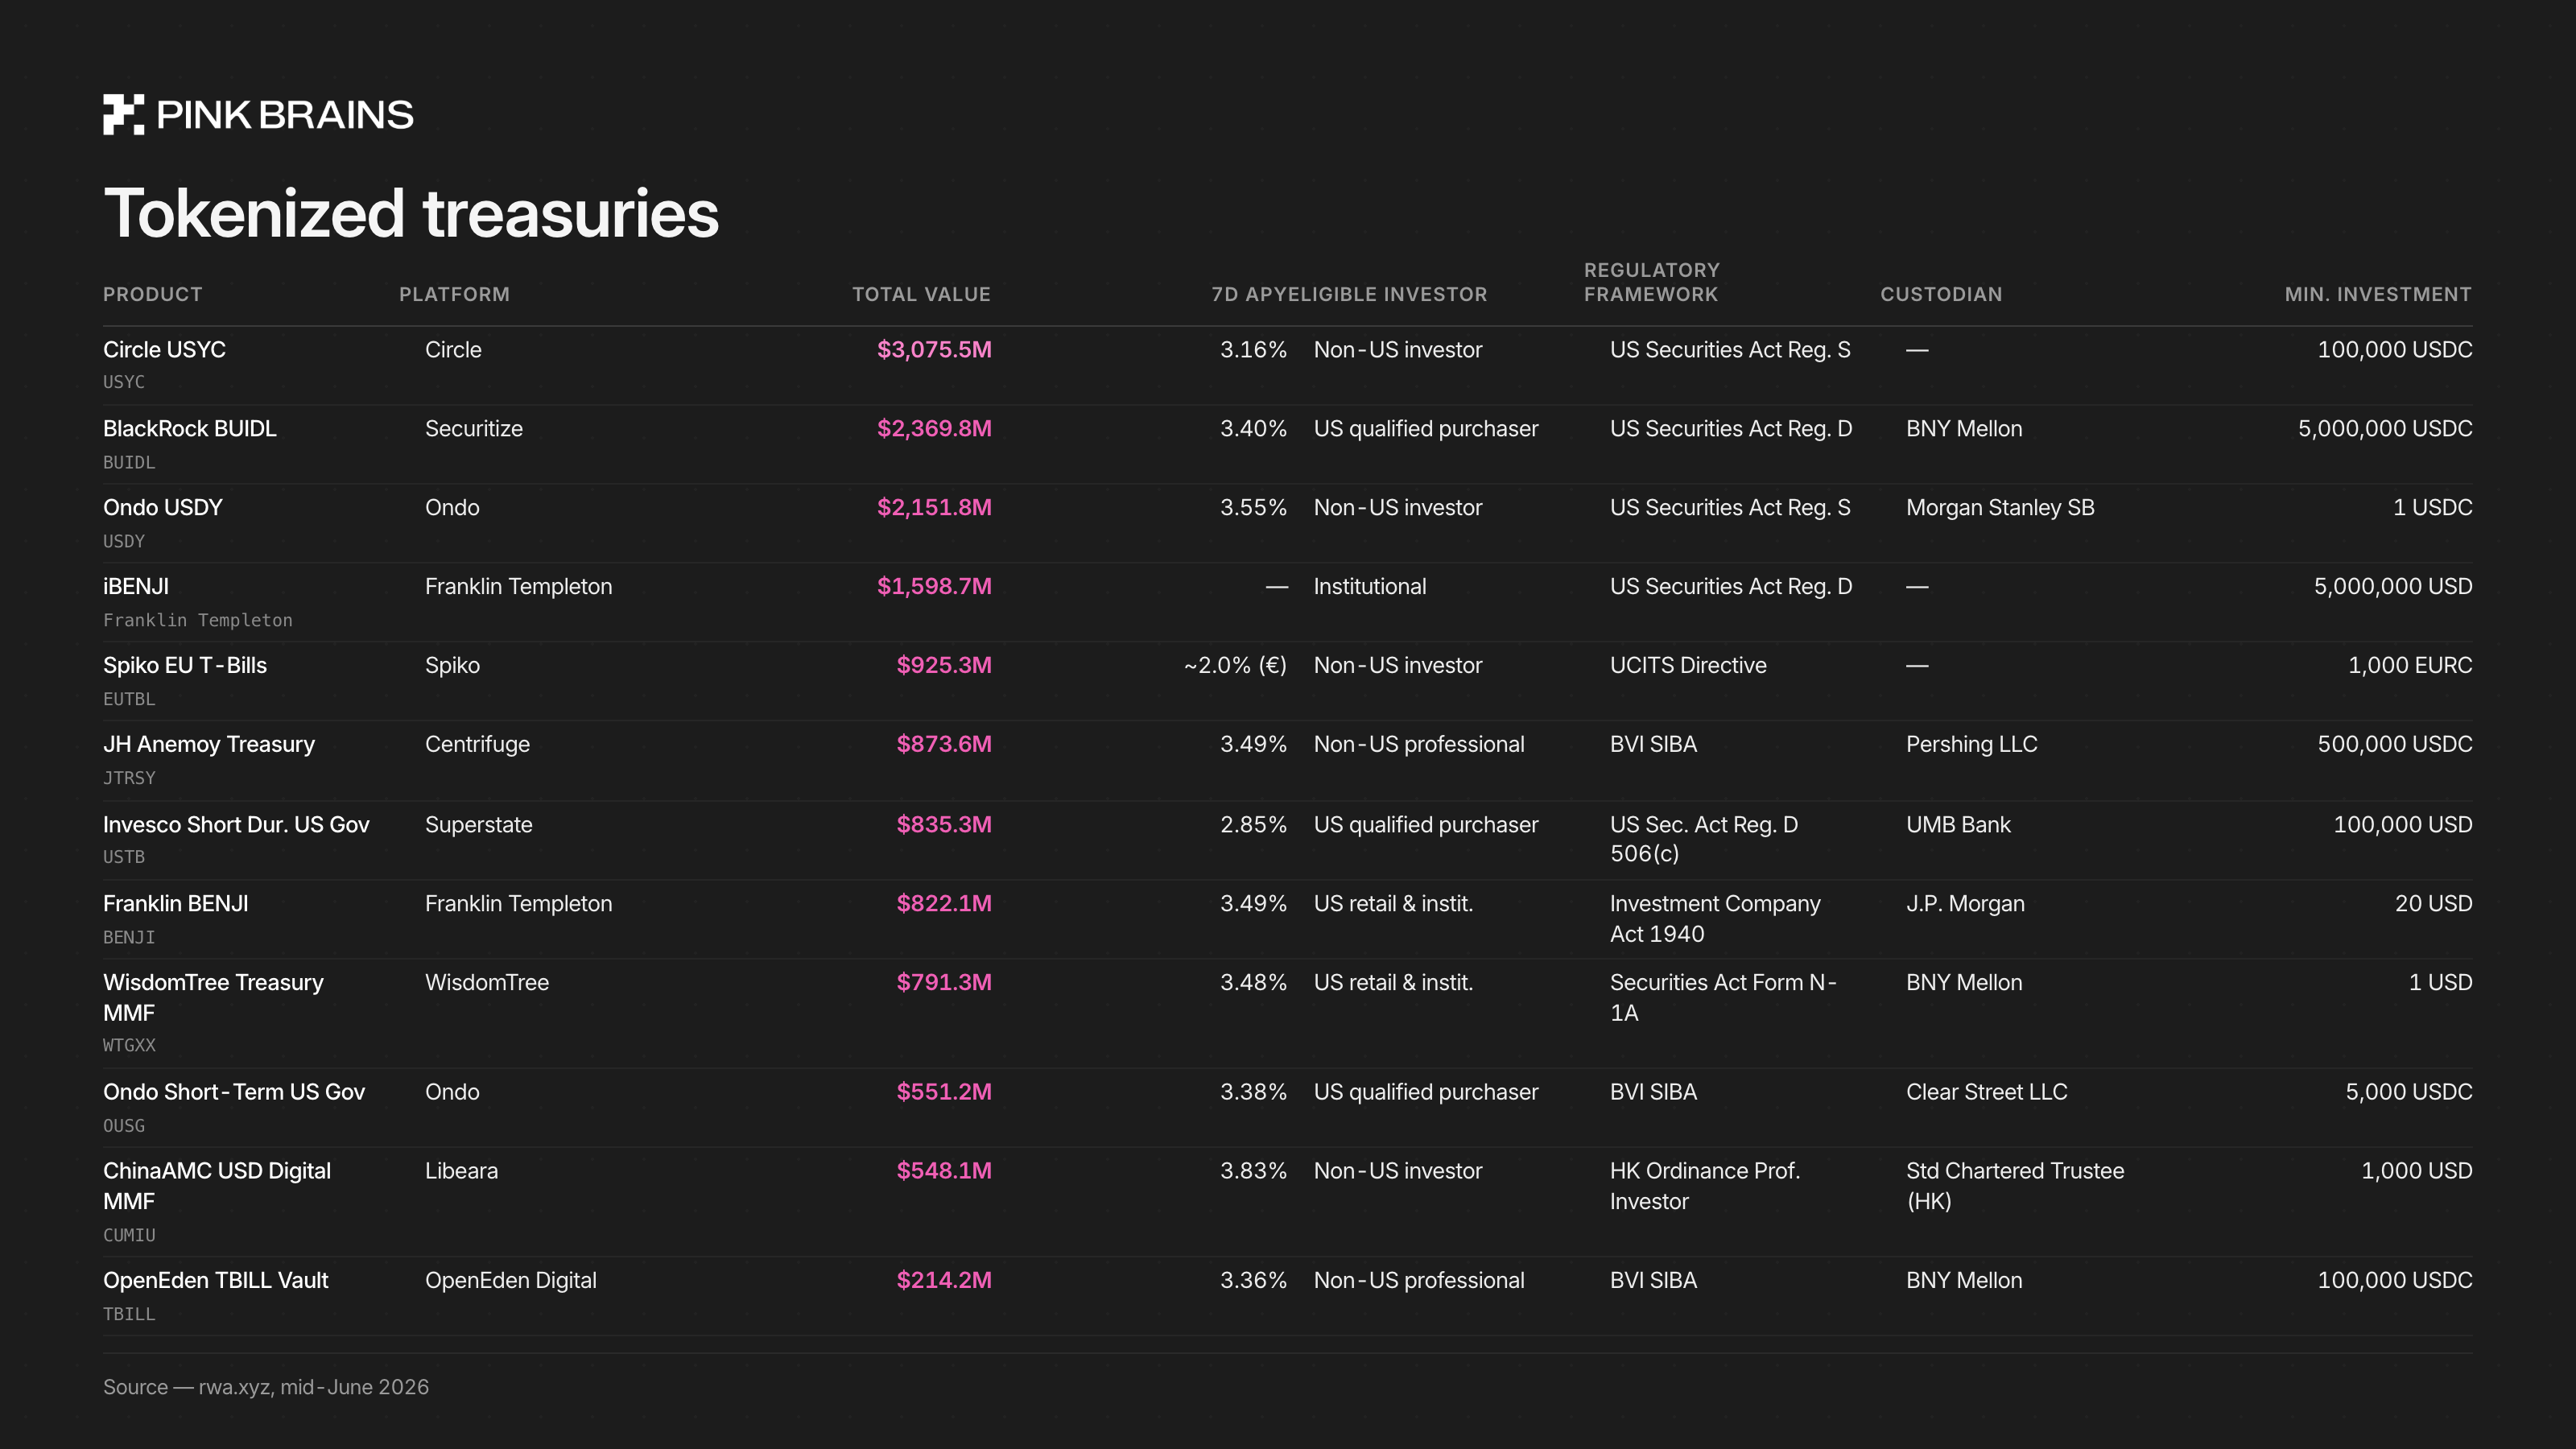Open JH Anemoy Treasury row
2576x1449 pixels.
point(1287,760)
